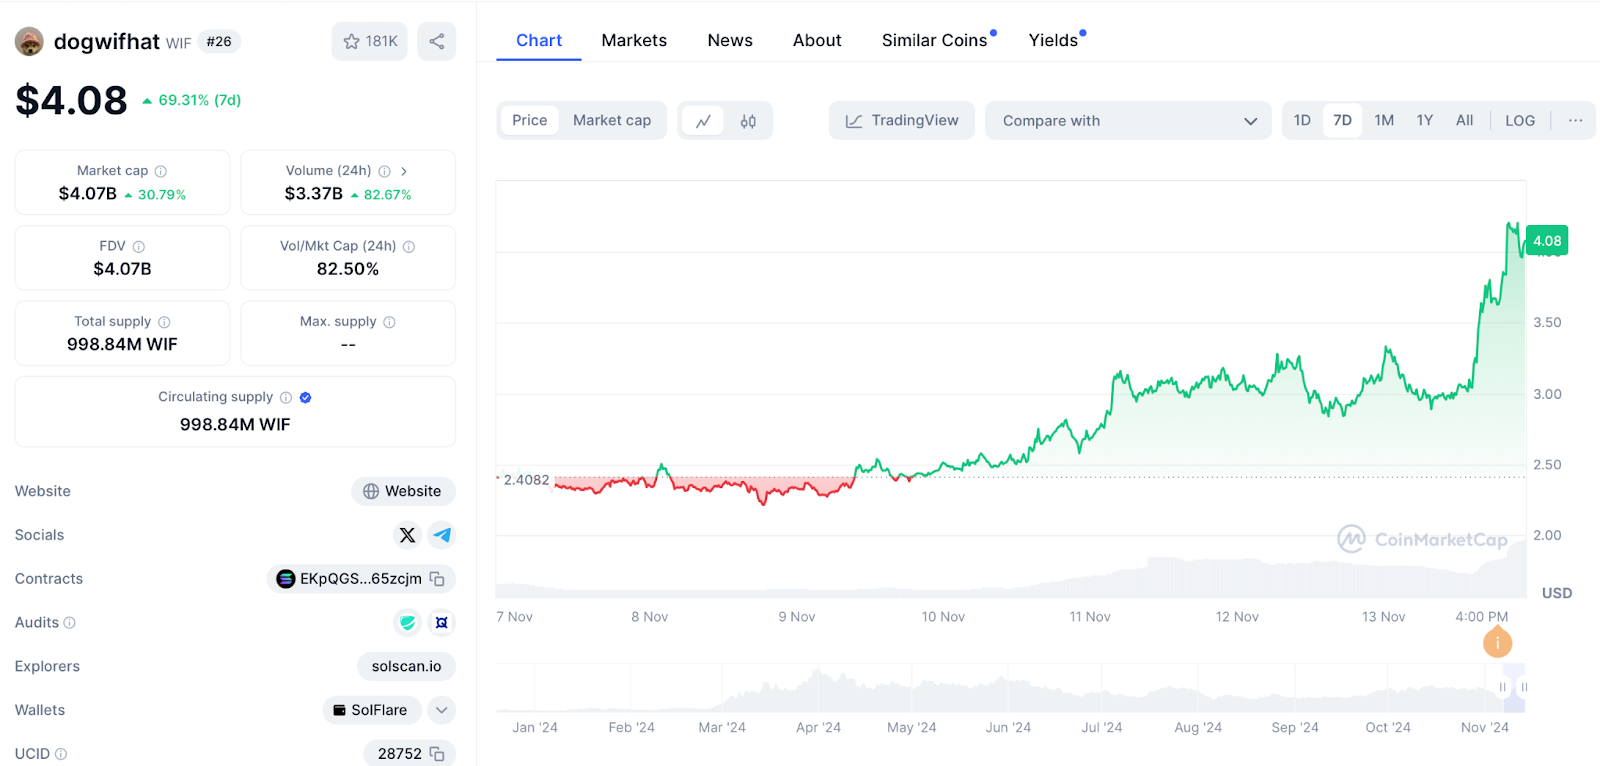Expand Volume (24h) details arrow
The height and width of the screenshot is (766, 1600).
coord(404,171)
